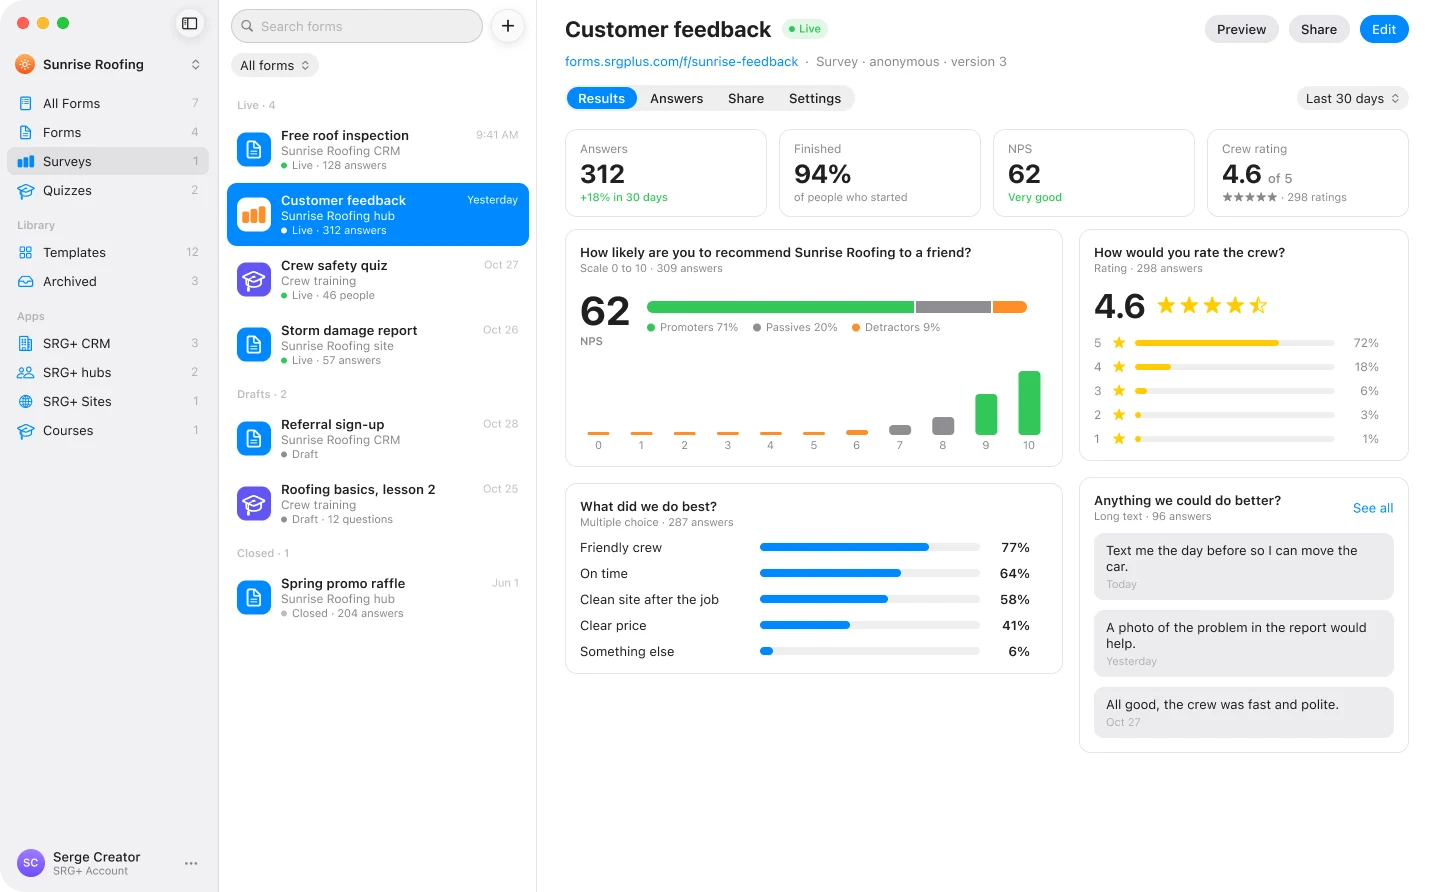Click the Sunrise Roofing workspace logo
Viewport: 1434px width, 892px height.
click(25, 64)
